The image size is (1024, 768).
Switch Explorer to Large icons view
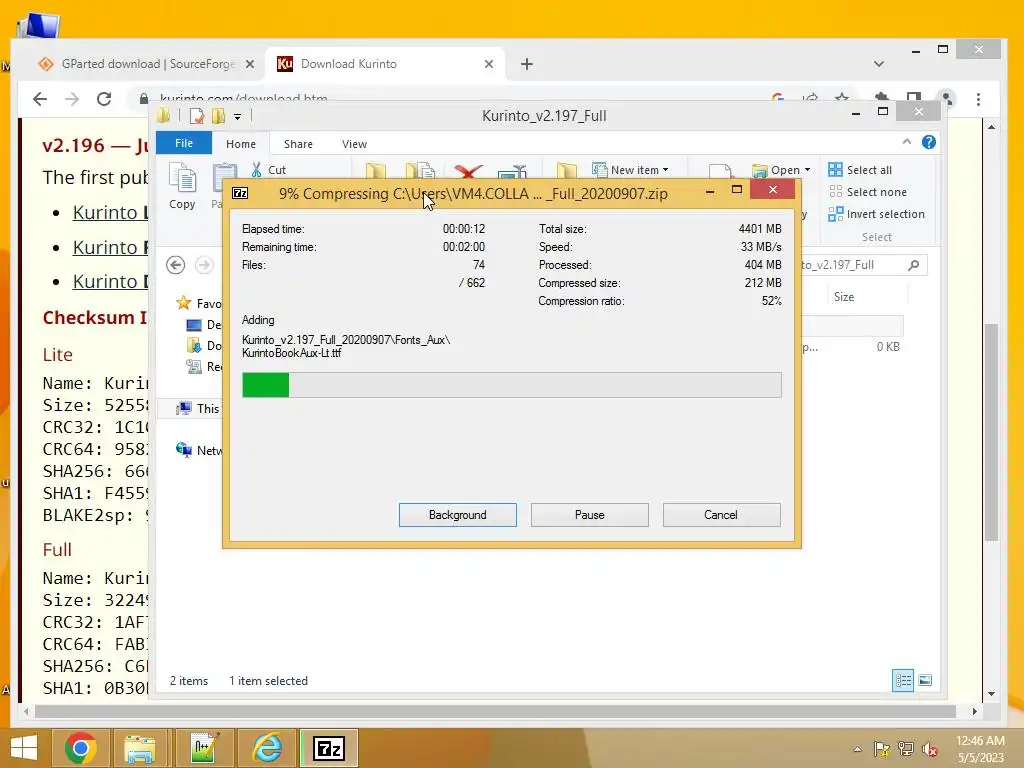[925, 680]
